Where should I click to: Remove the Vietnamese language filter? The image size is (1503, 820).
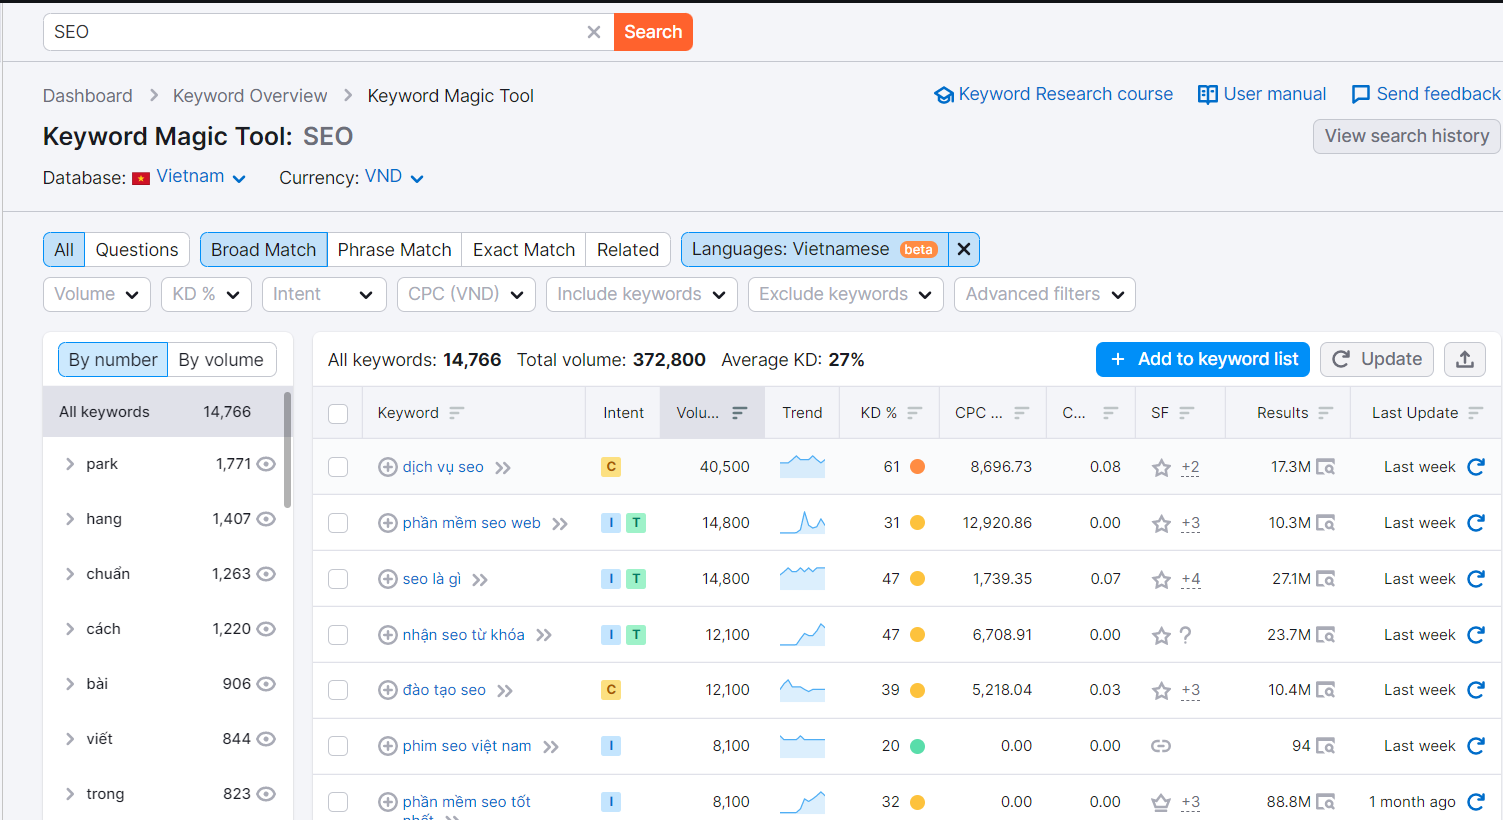963,249
